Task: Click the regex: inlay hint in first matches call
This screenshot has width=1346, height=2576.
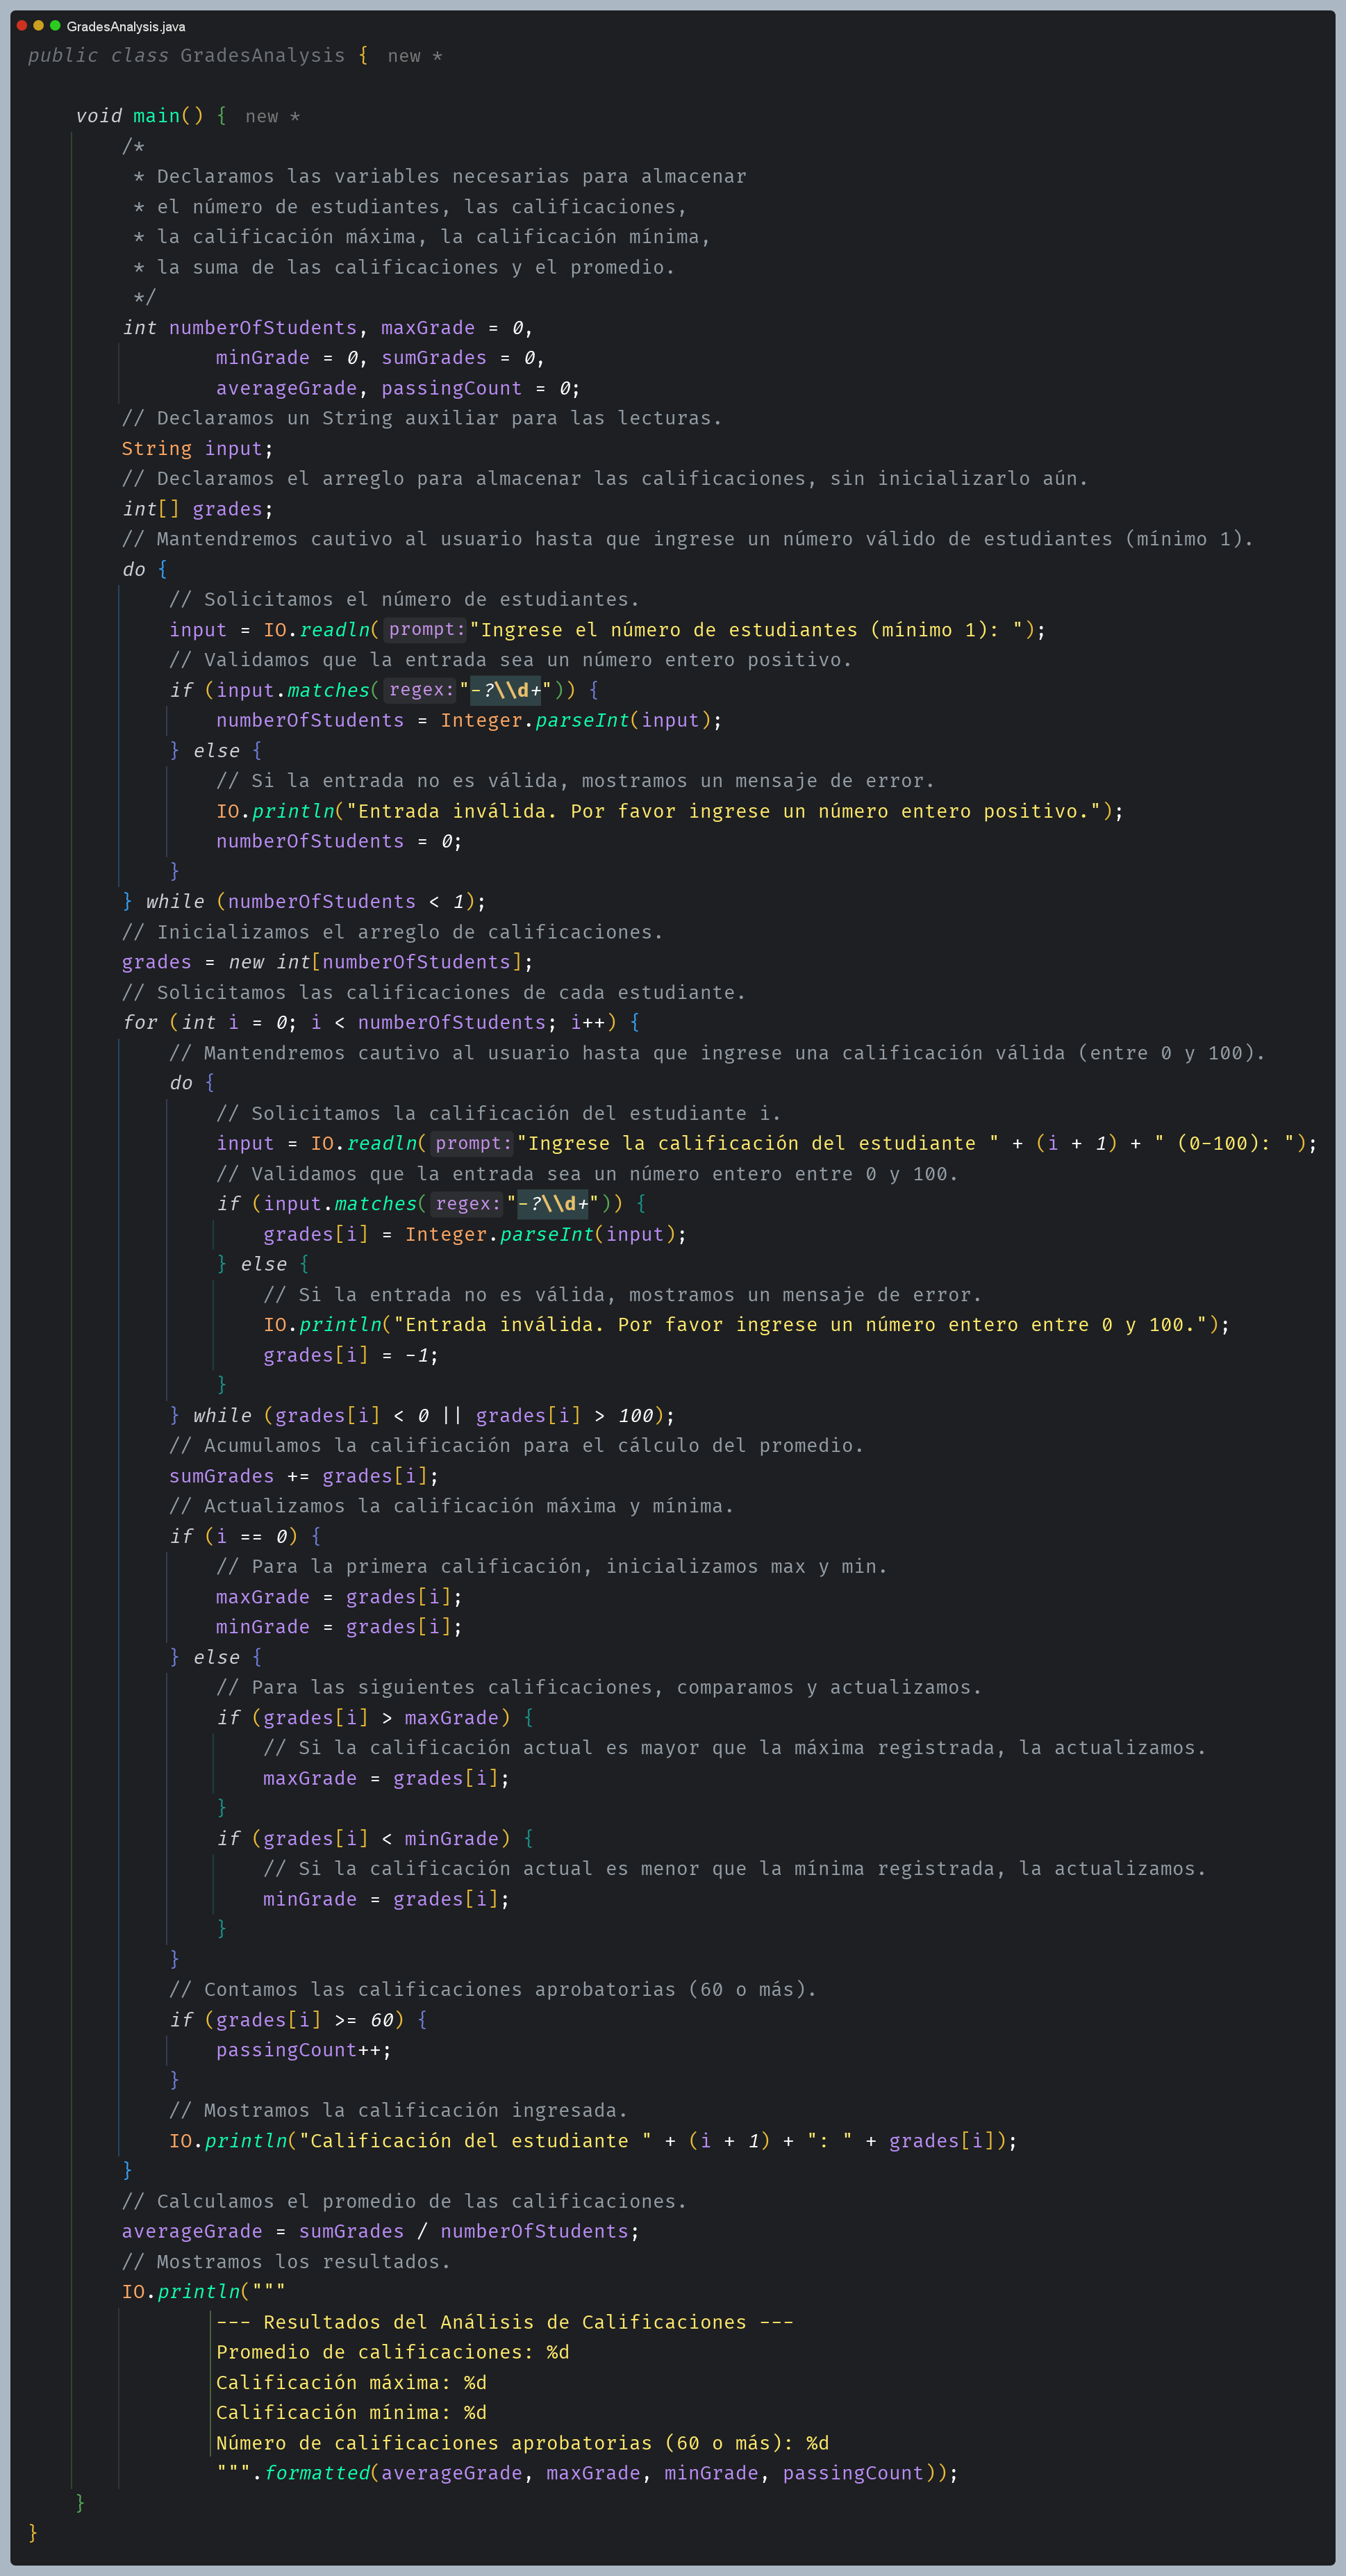Action: point(421,690)
